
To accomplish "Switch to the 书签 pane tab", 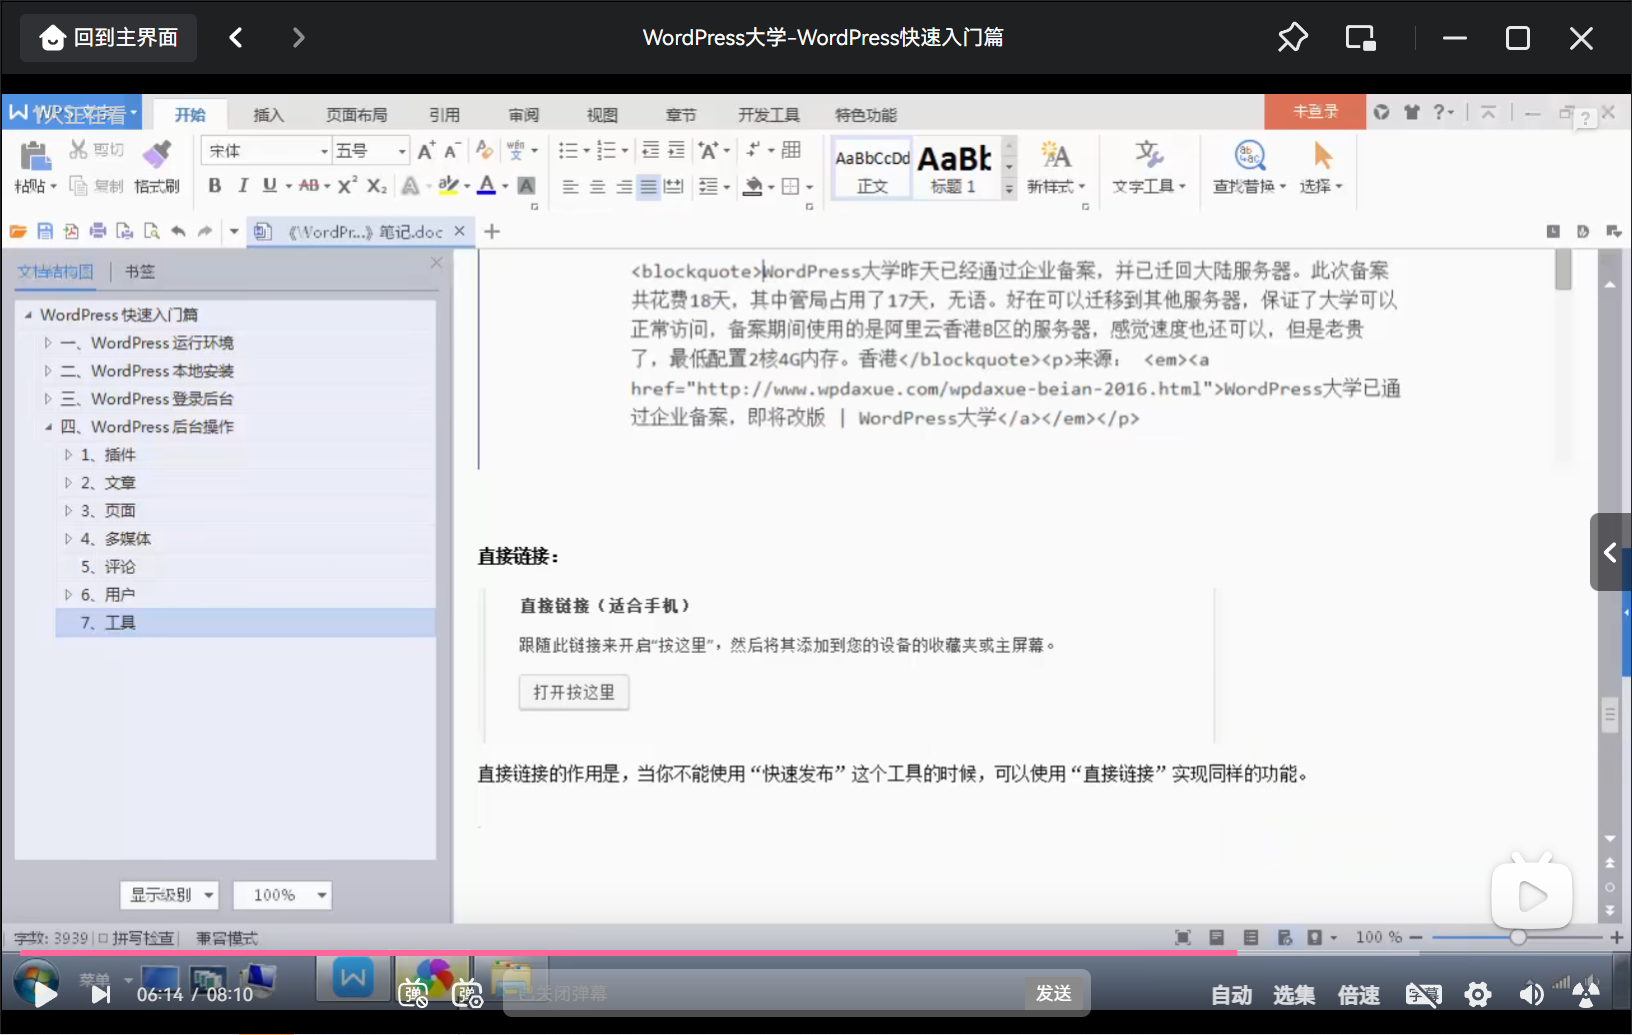I will tap(140, 272).
